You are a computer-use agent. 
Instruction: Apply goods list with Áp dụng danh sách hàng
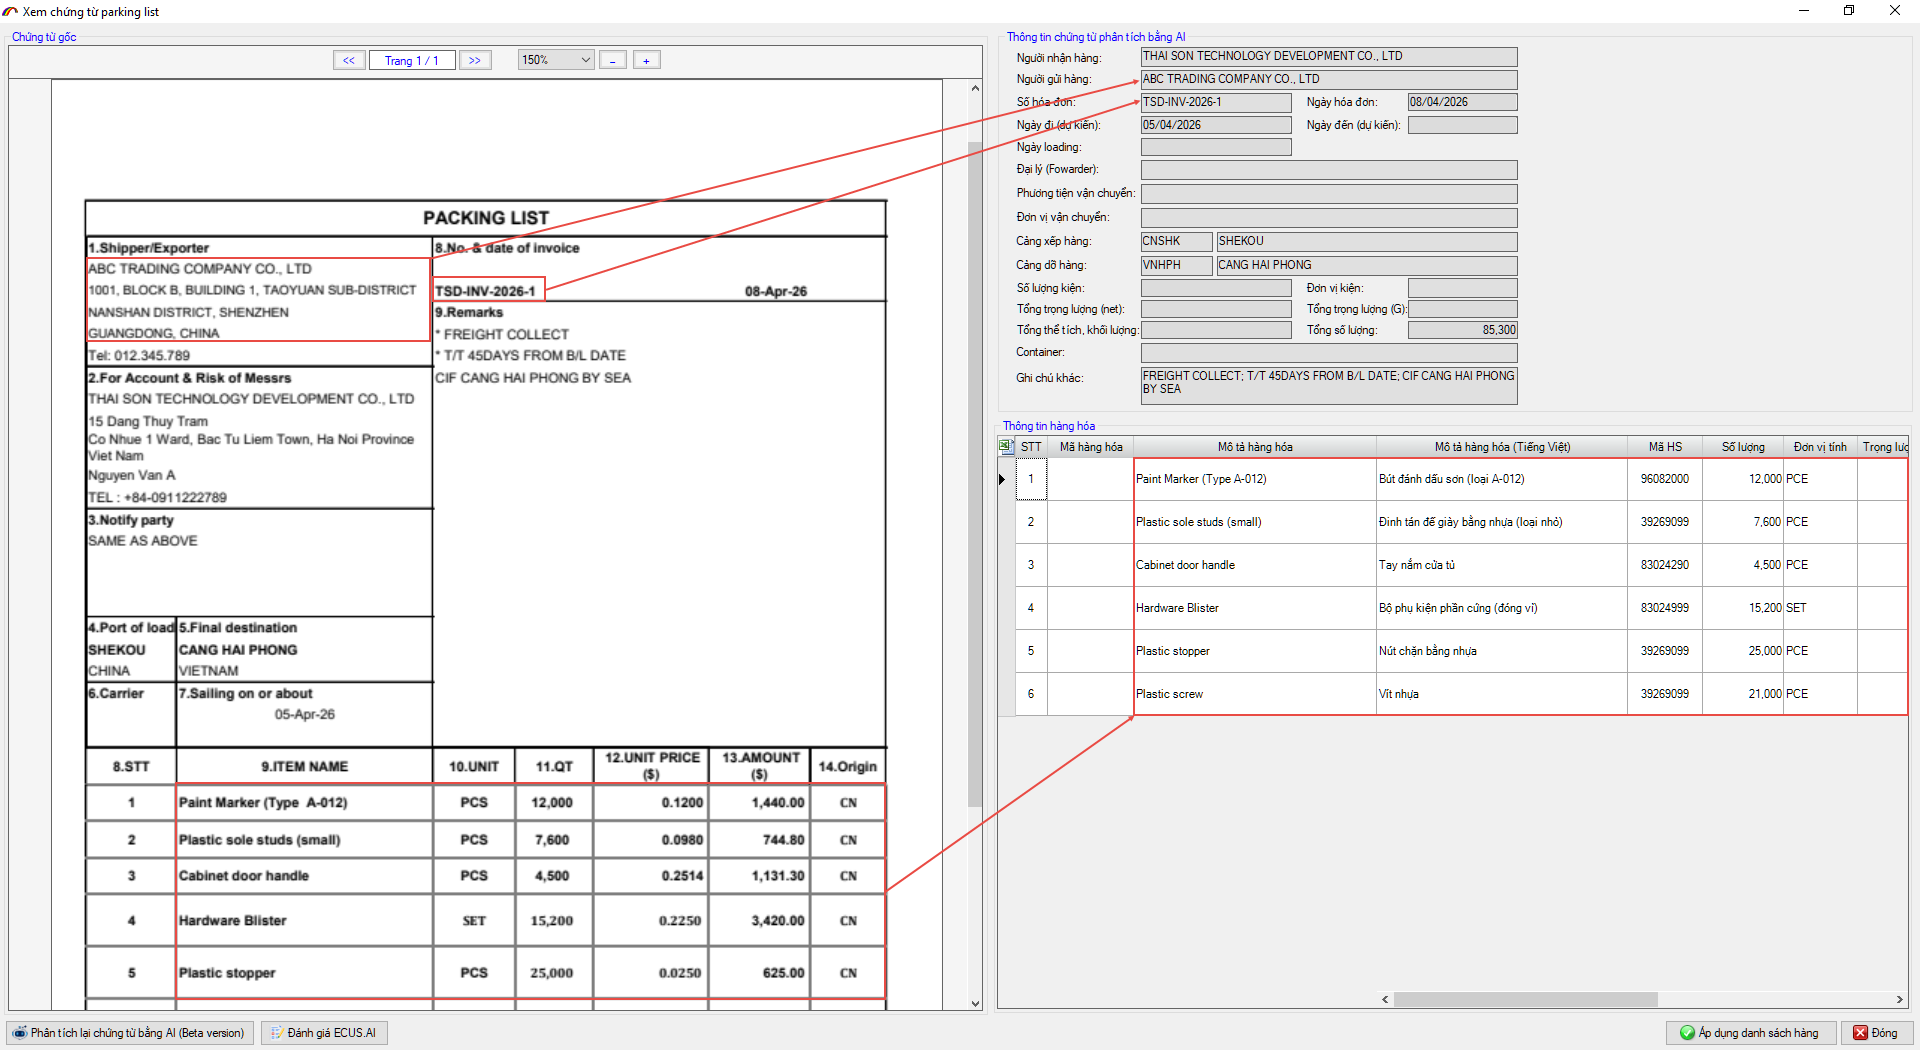coord(1750,1033)
